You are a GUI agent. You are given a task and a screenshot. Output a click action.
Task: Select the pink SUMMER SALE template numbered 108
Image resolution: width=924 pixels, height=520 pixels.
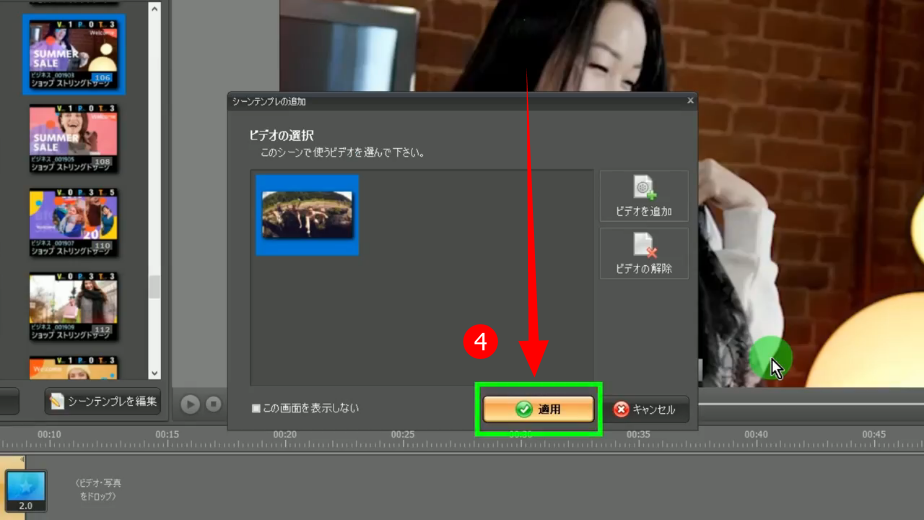73,135
